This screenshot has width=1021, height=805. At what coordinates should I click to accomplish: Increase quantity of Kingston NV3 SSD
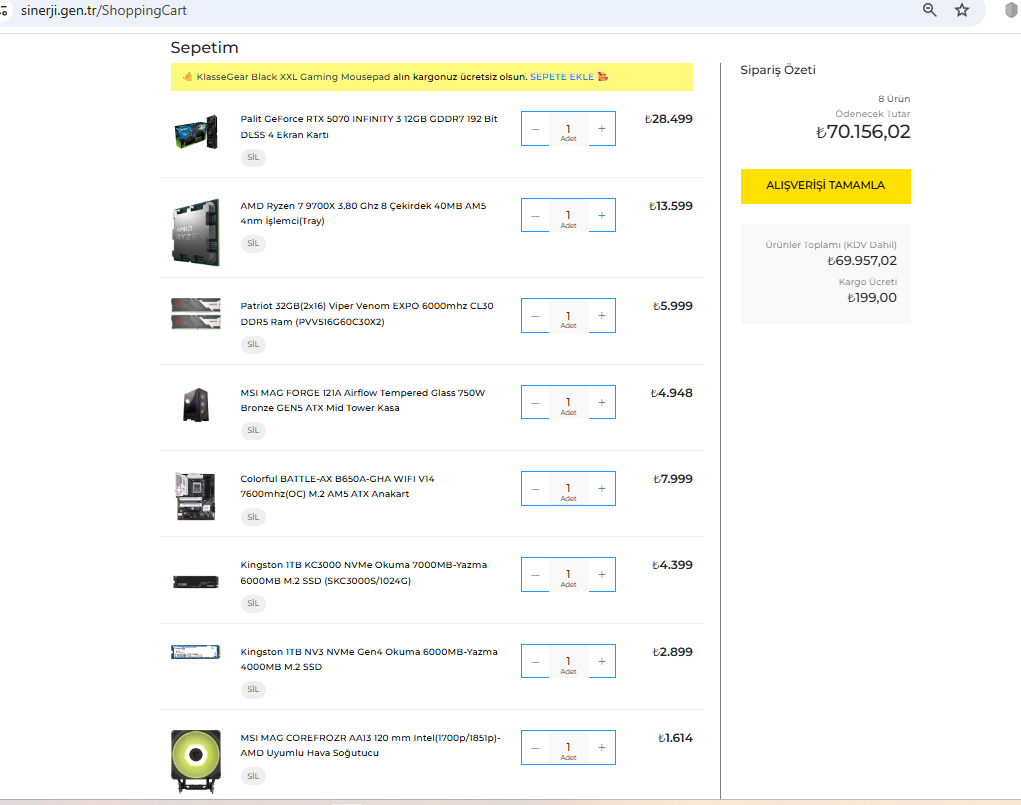[x=601, y=661]
